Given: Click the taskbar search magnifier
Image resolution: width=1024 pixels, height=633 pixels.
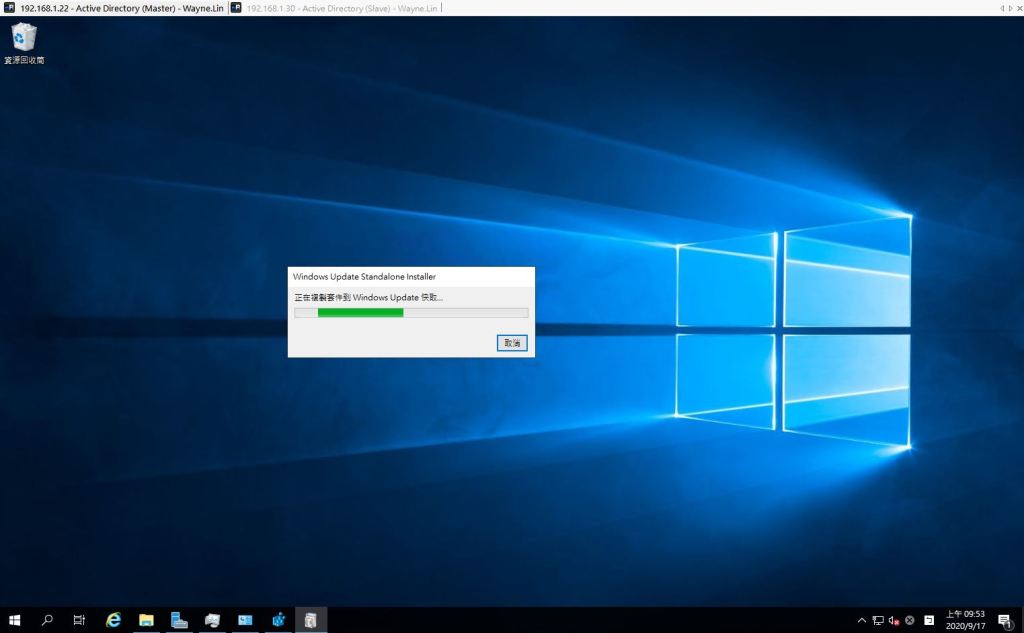Looking at the screenshot, I should point(47,620).
